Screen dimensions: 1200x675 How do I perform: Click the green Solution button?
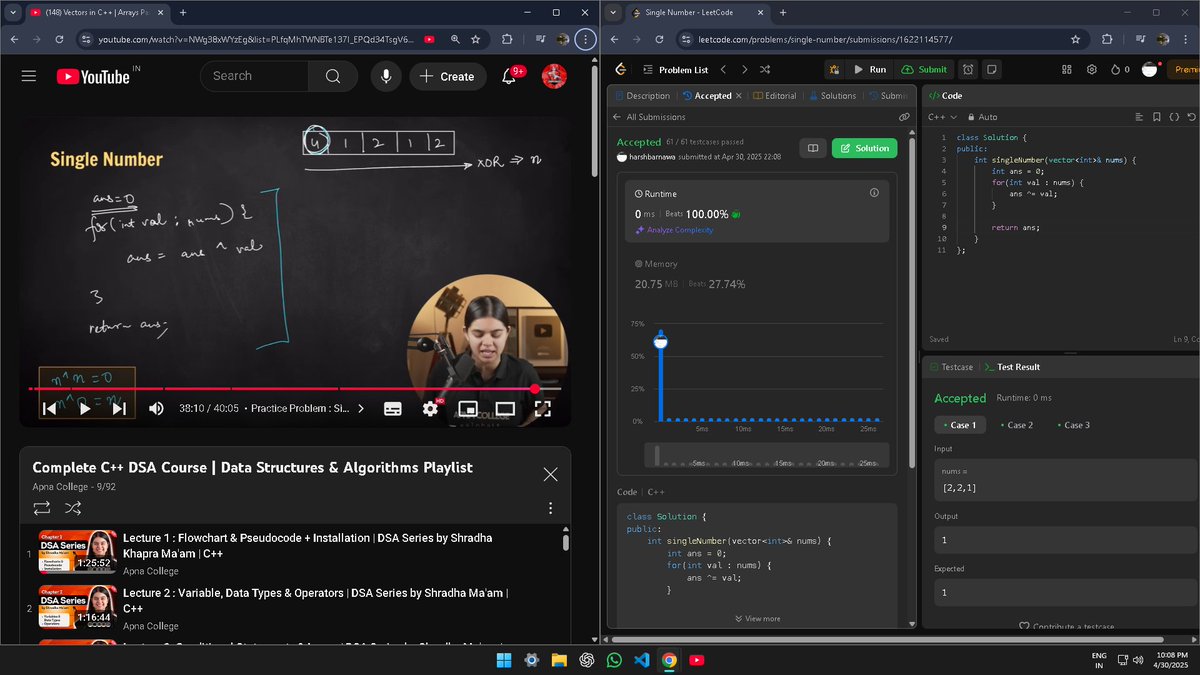pos(864,148)
